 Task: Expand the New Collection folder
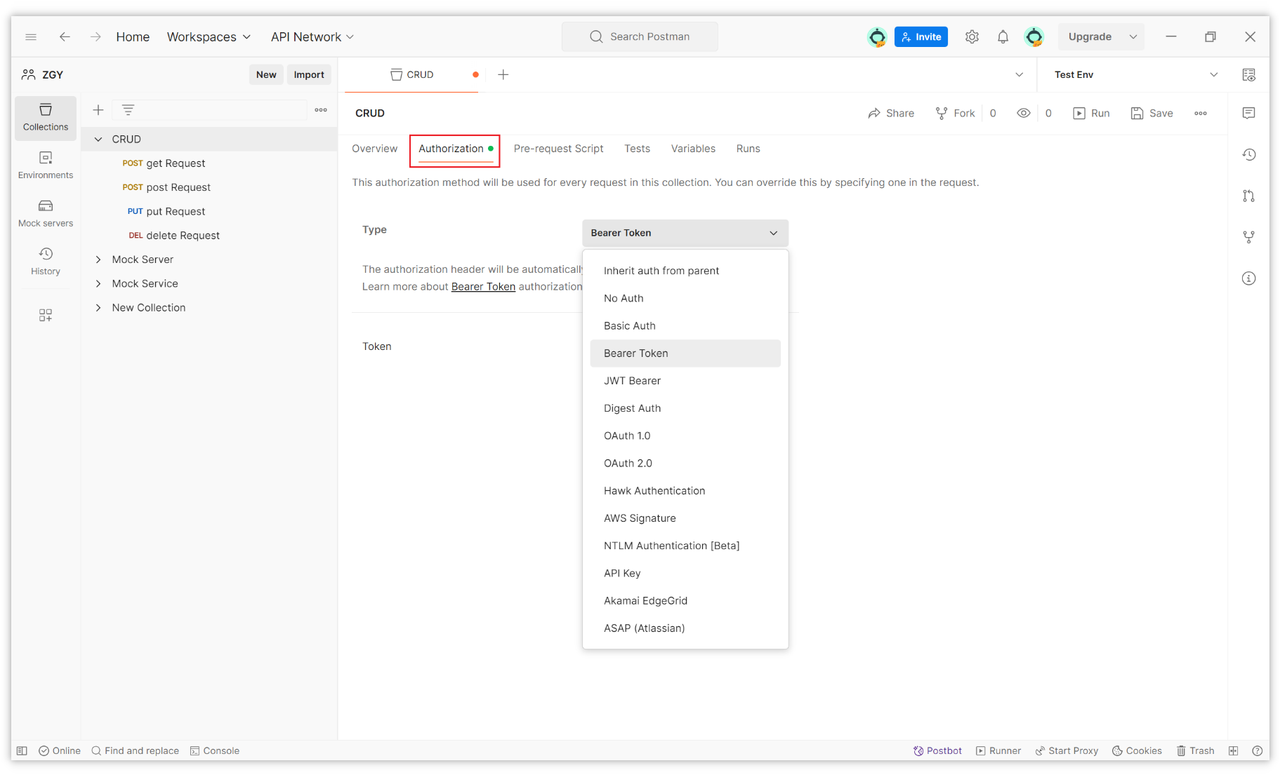(98, 307)
